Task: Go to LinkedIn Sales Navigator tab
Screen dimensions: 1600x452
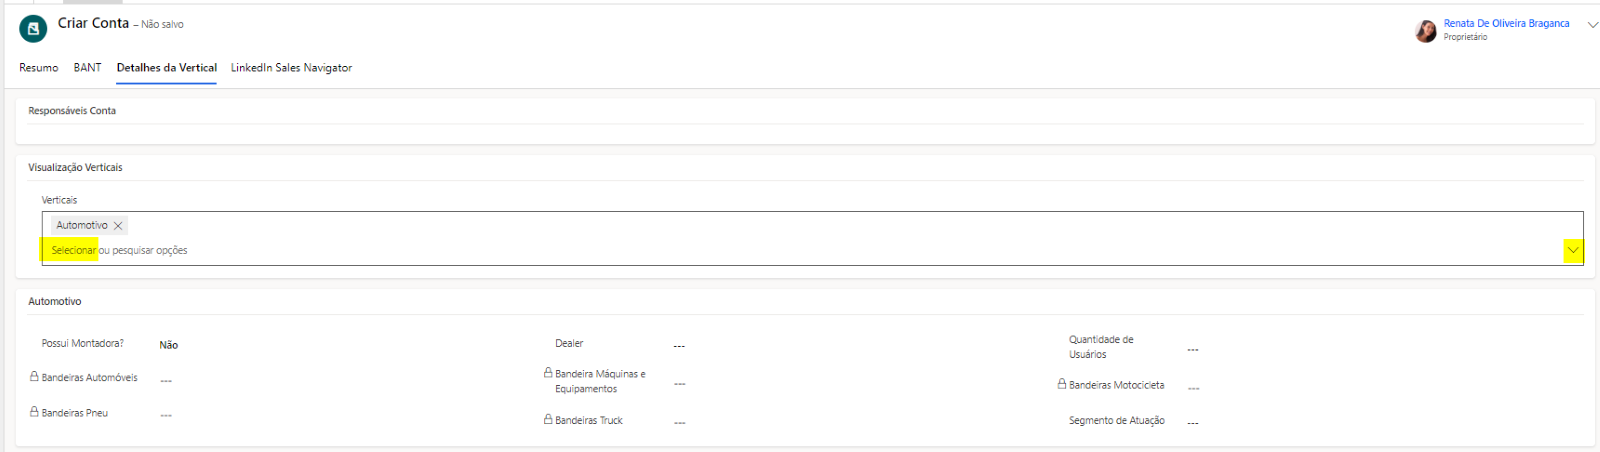Action: pyautogui.click(x=291, y=68)
